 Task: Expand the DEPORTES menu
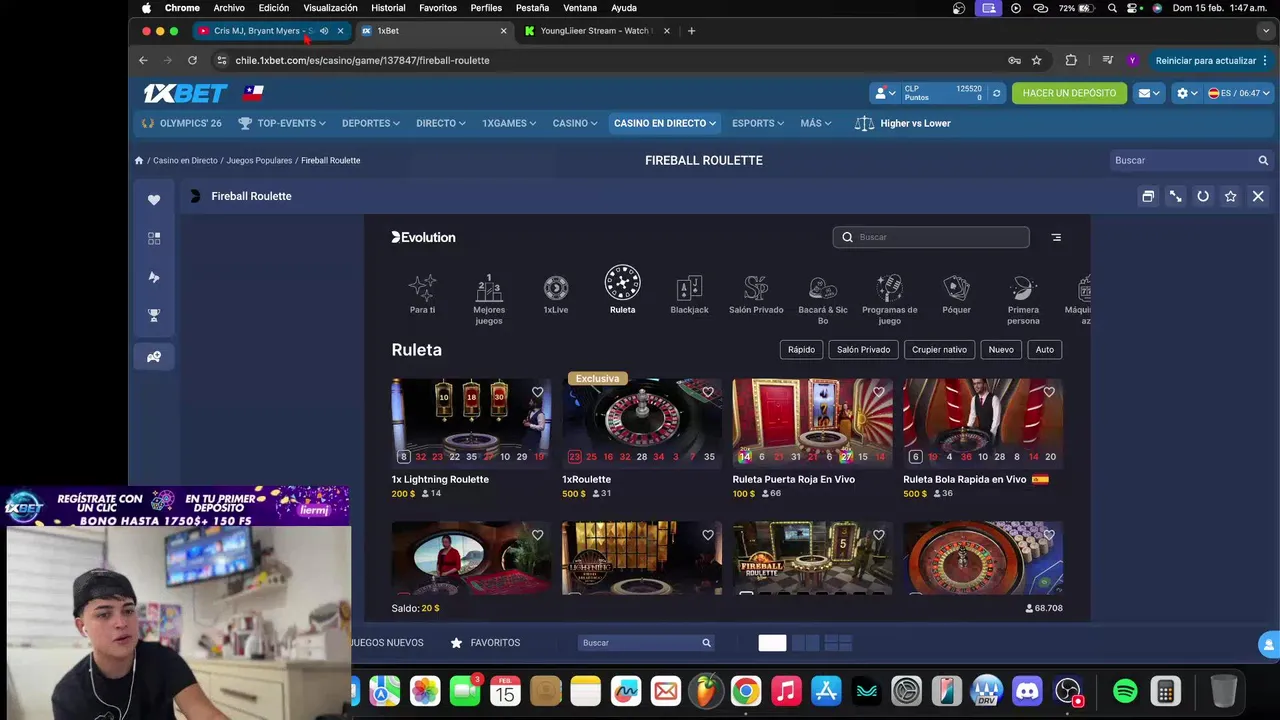point(371,123)
